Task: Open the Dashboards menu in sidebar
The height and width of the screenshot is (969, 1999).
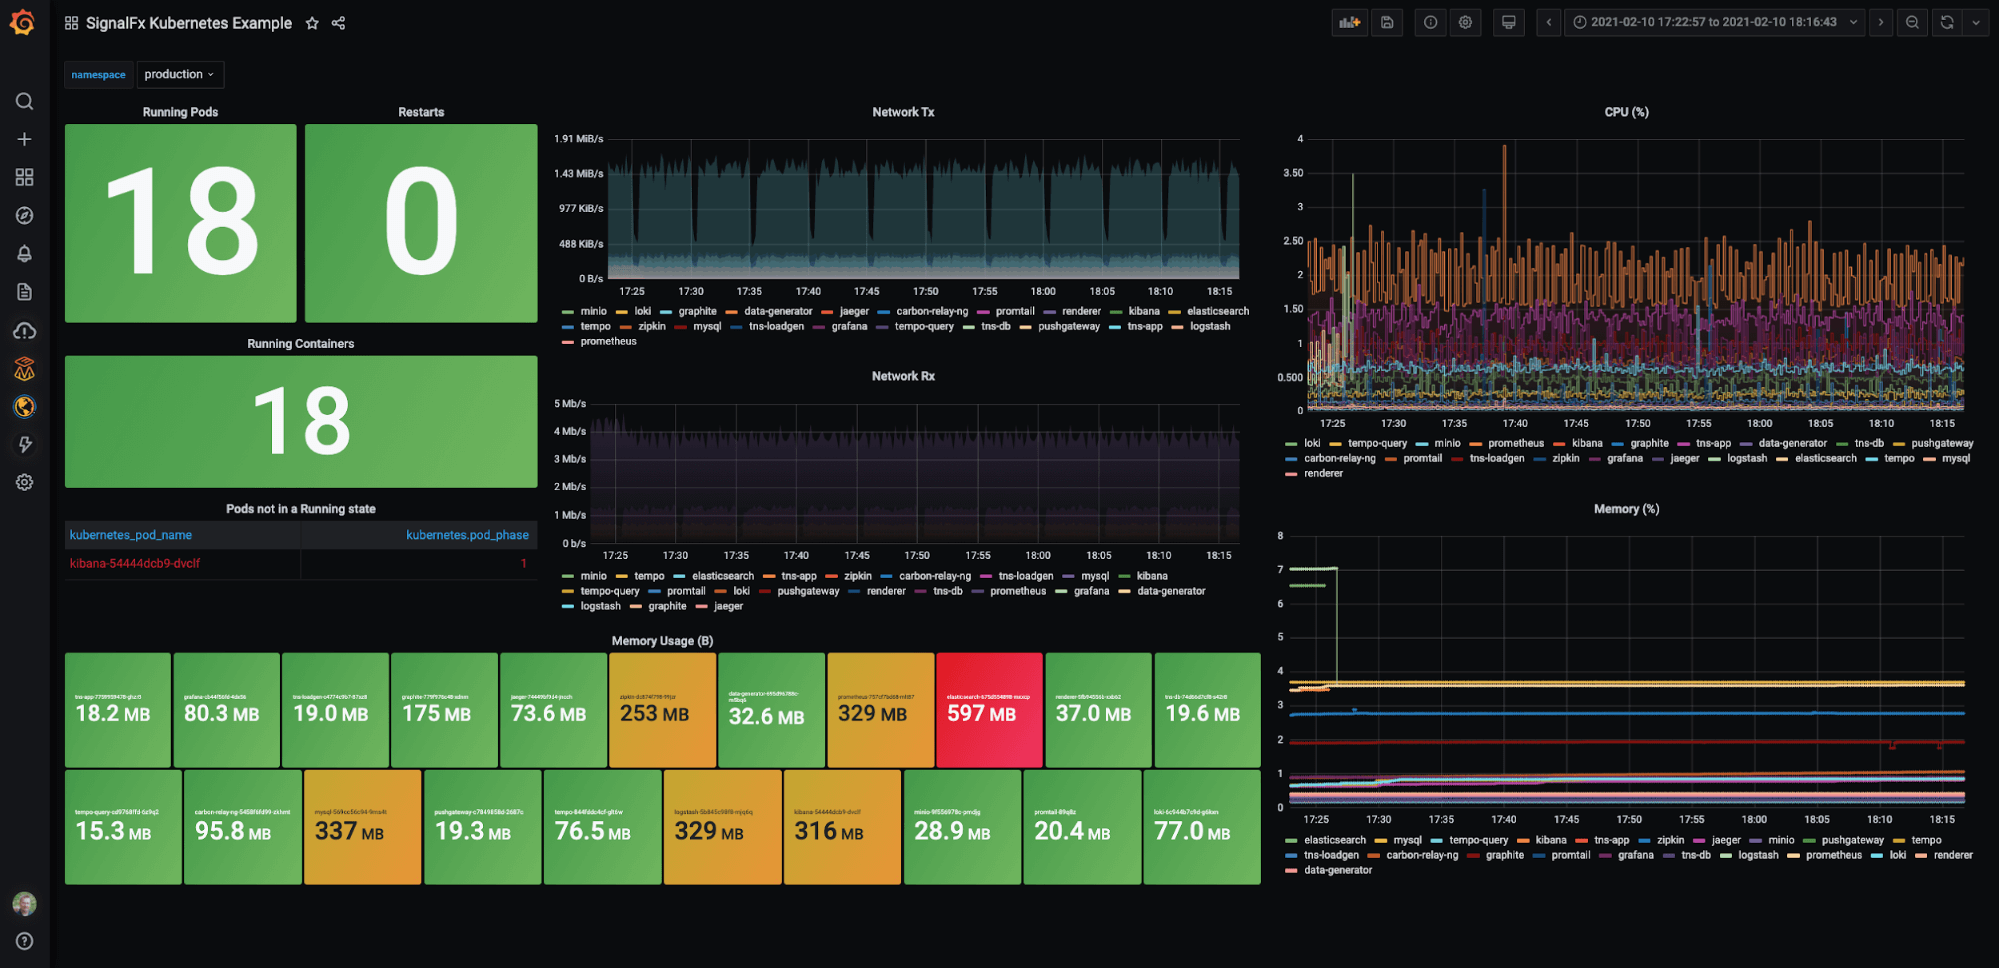Action: pyautogui.click(x=24, y=177)
